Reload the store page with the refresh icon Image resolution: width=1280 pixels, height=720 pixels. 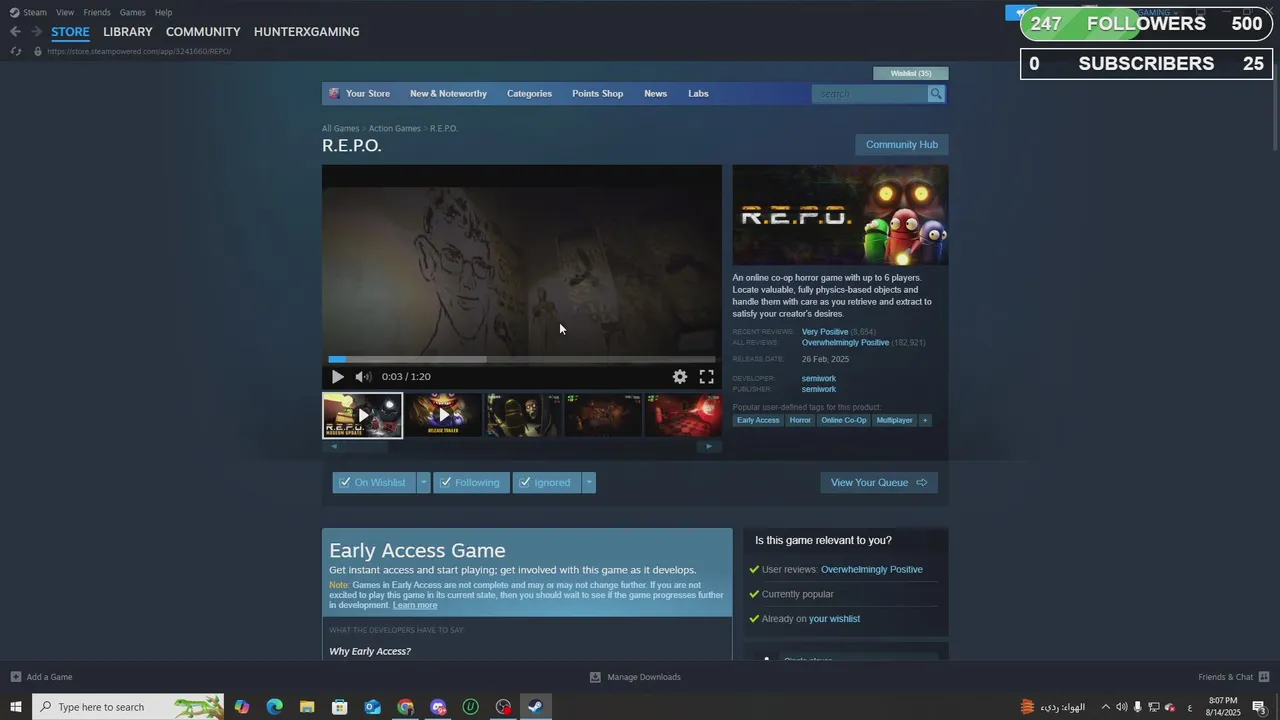tap(15, 51)
